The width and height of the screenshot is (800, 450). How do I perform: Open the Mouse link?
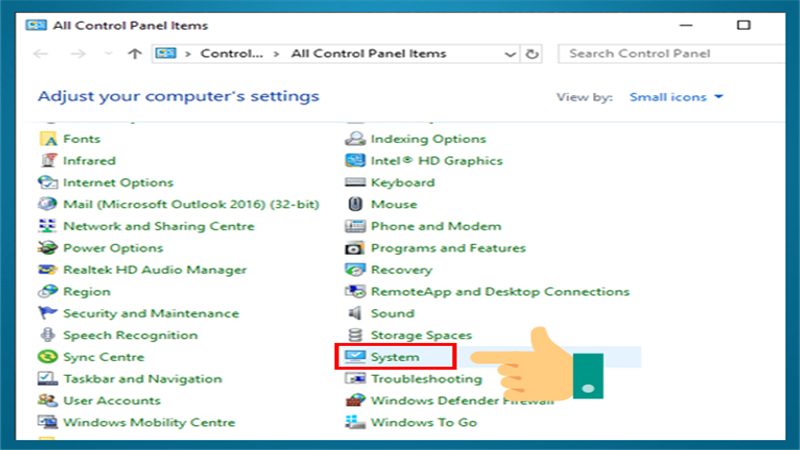point(394,204)
